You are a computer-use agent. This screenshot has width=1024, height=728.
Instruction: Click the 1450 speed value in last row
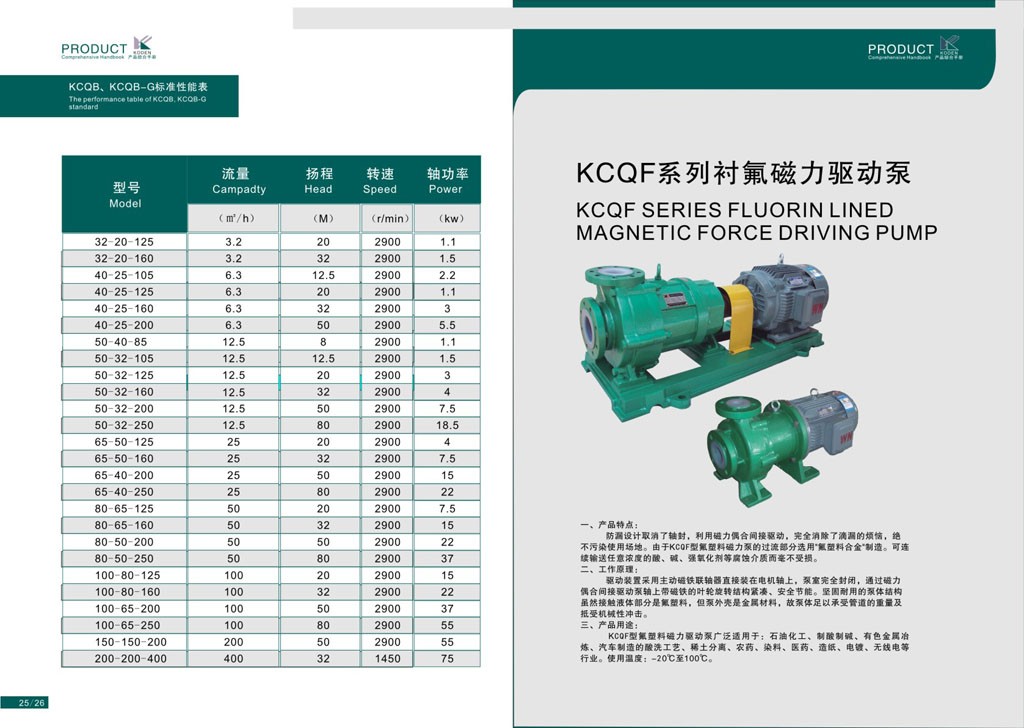[x=386, y=659]
